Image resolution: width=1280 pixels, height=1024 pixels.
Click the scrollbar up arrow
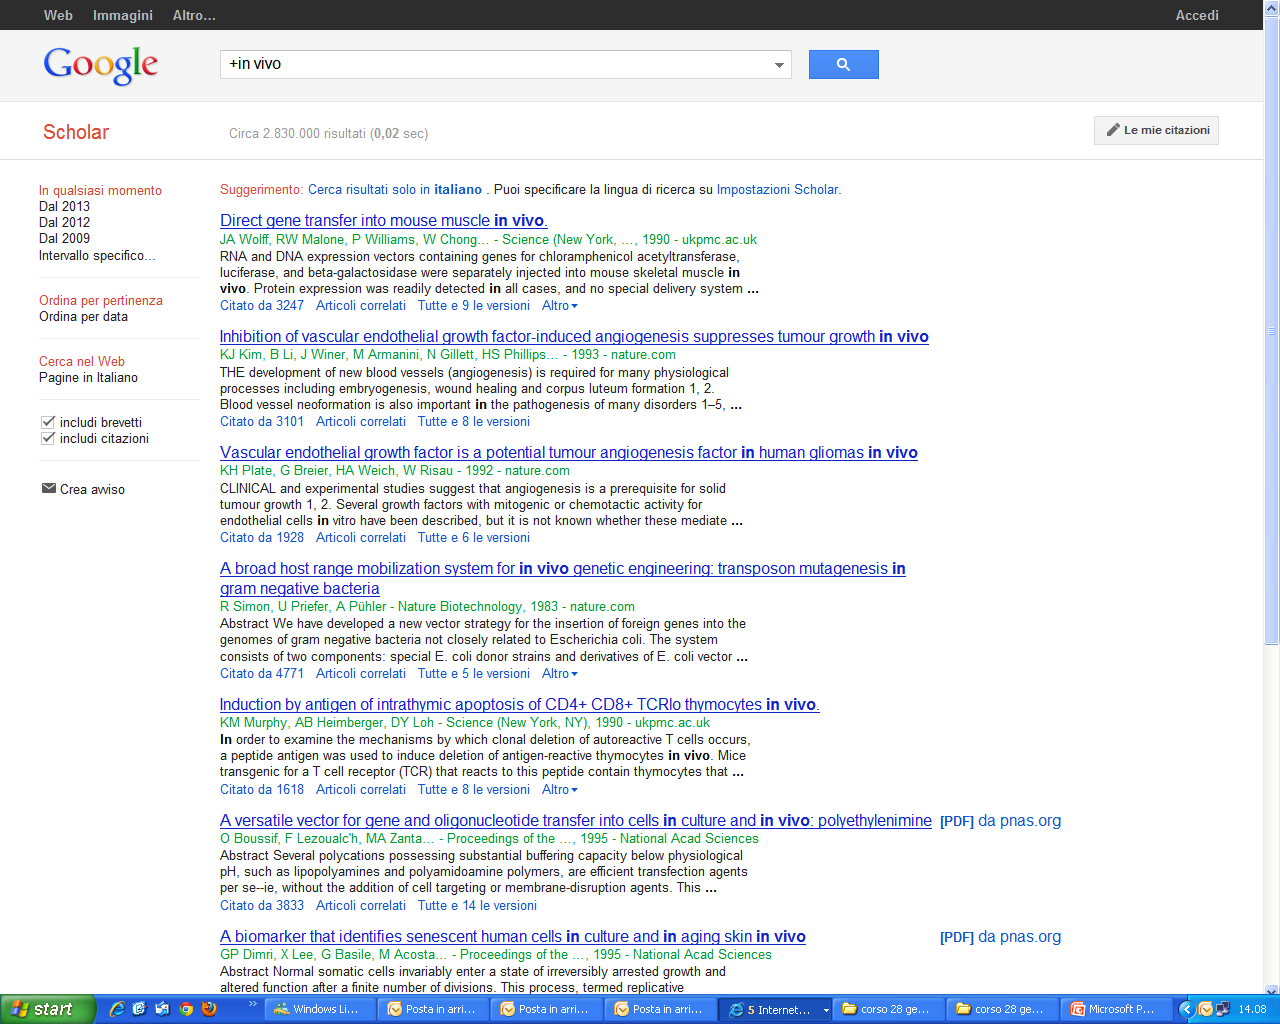pyautogui.click(x=1272, y=8)
